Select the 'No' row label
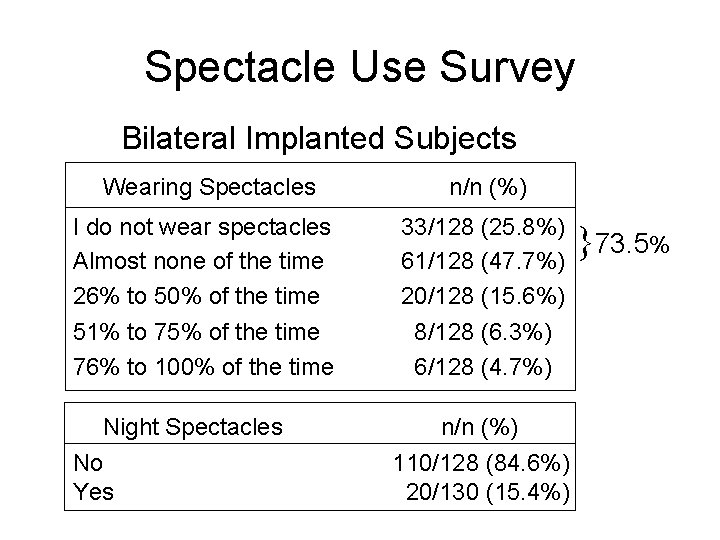720x540 pixels. [x=88, y=463]
